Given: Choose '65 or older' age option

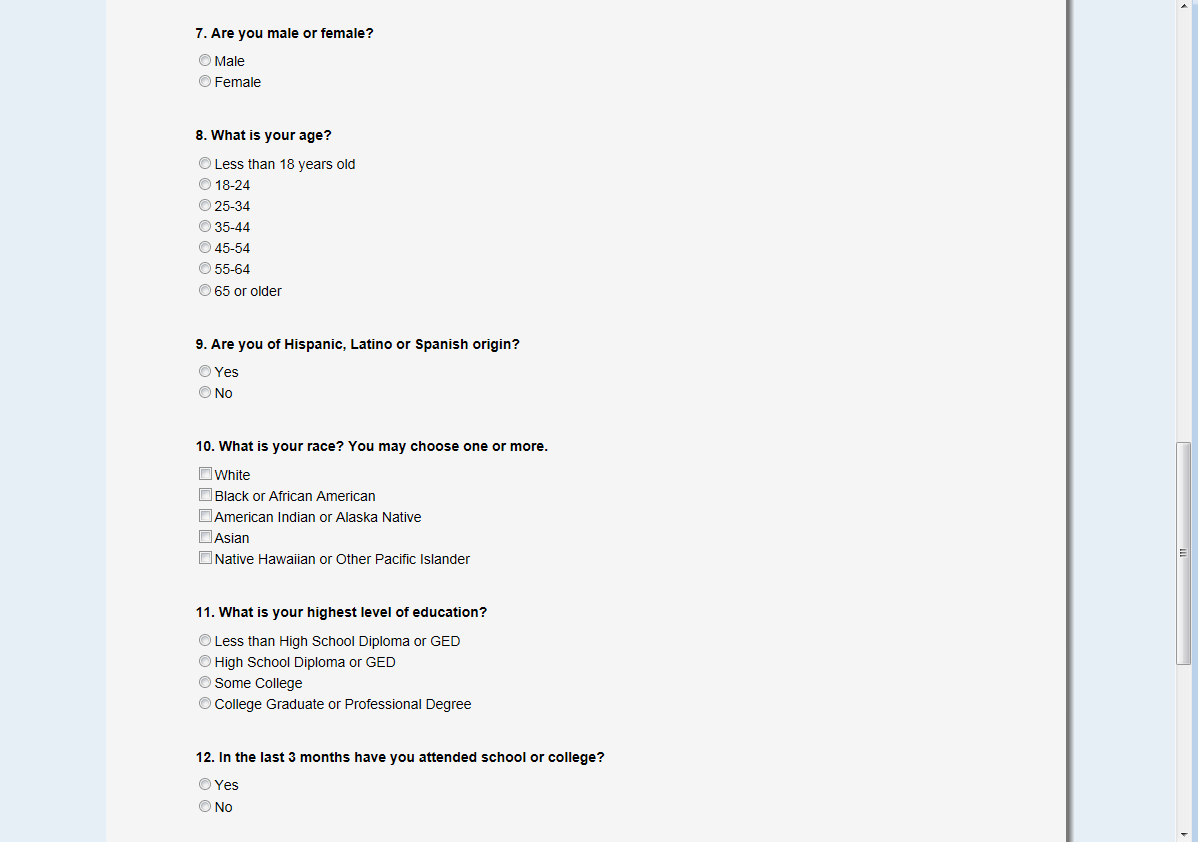Looking at the screenshot, I should pos(205,290).
